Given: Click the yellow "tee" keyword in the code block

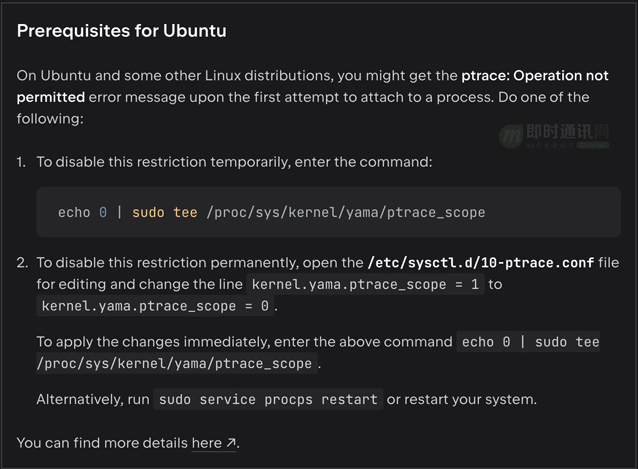Looking at the screenshot, I should click(x=185, y=212).
